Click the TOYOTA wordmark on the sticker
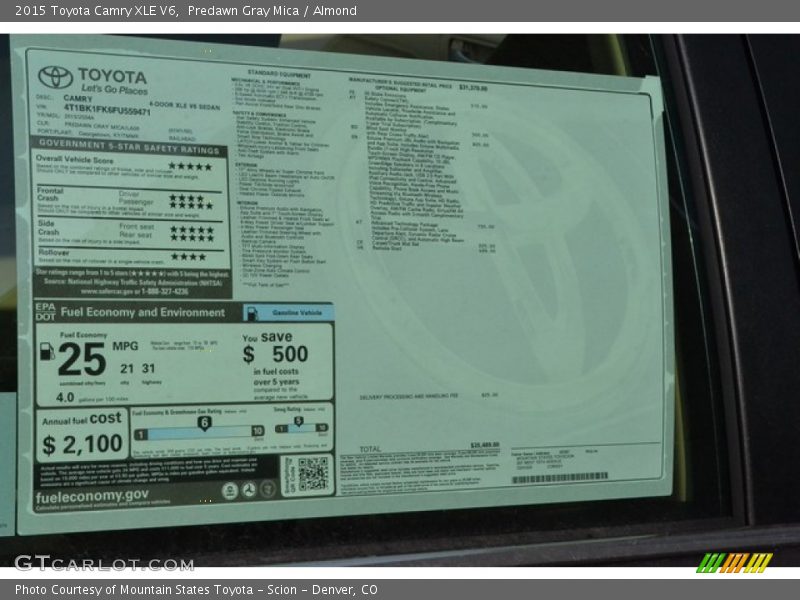 pyautogui.click(x=112, y=77)
